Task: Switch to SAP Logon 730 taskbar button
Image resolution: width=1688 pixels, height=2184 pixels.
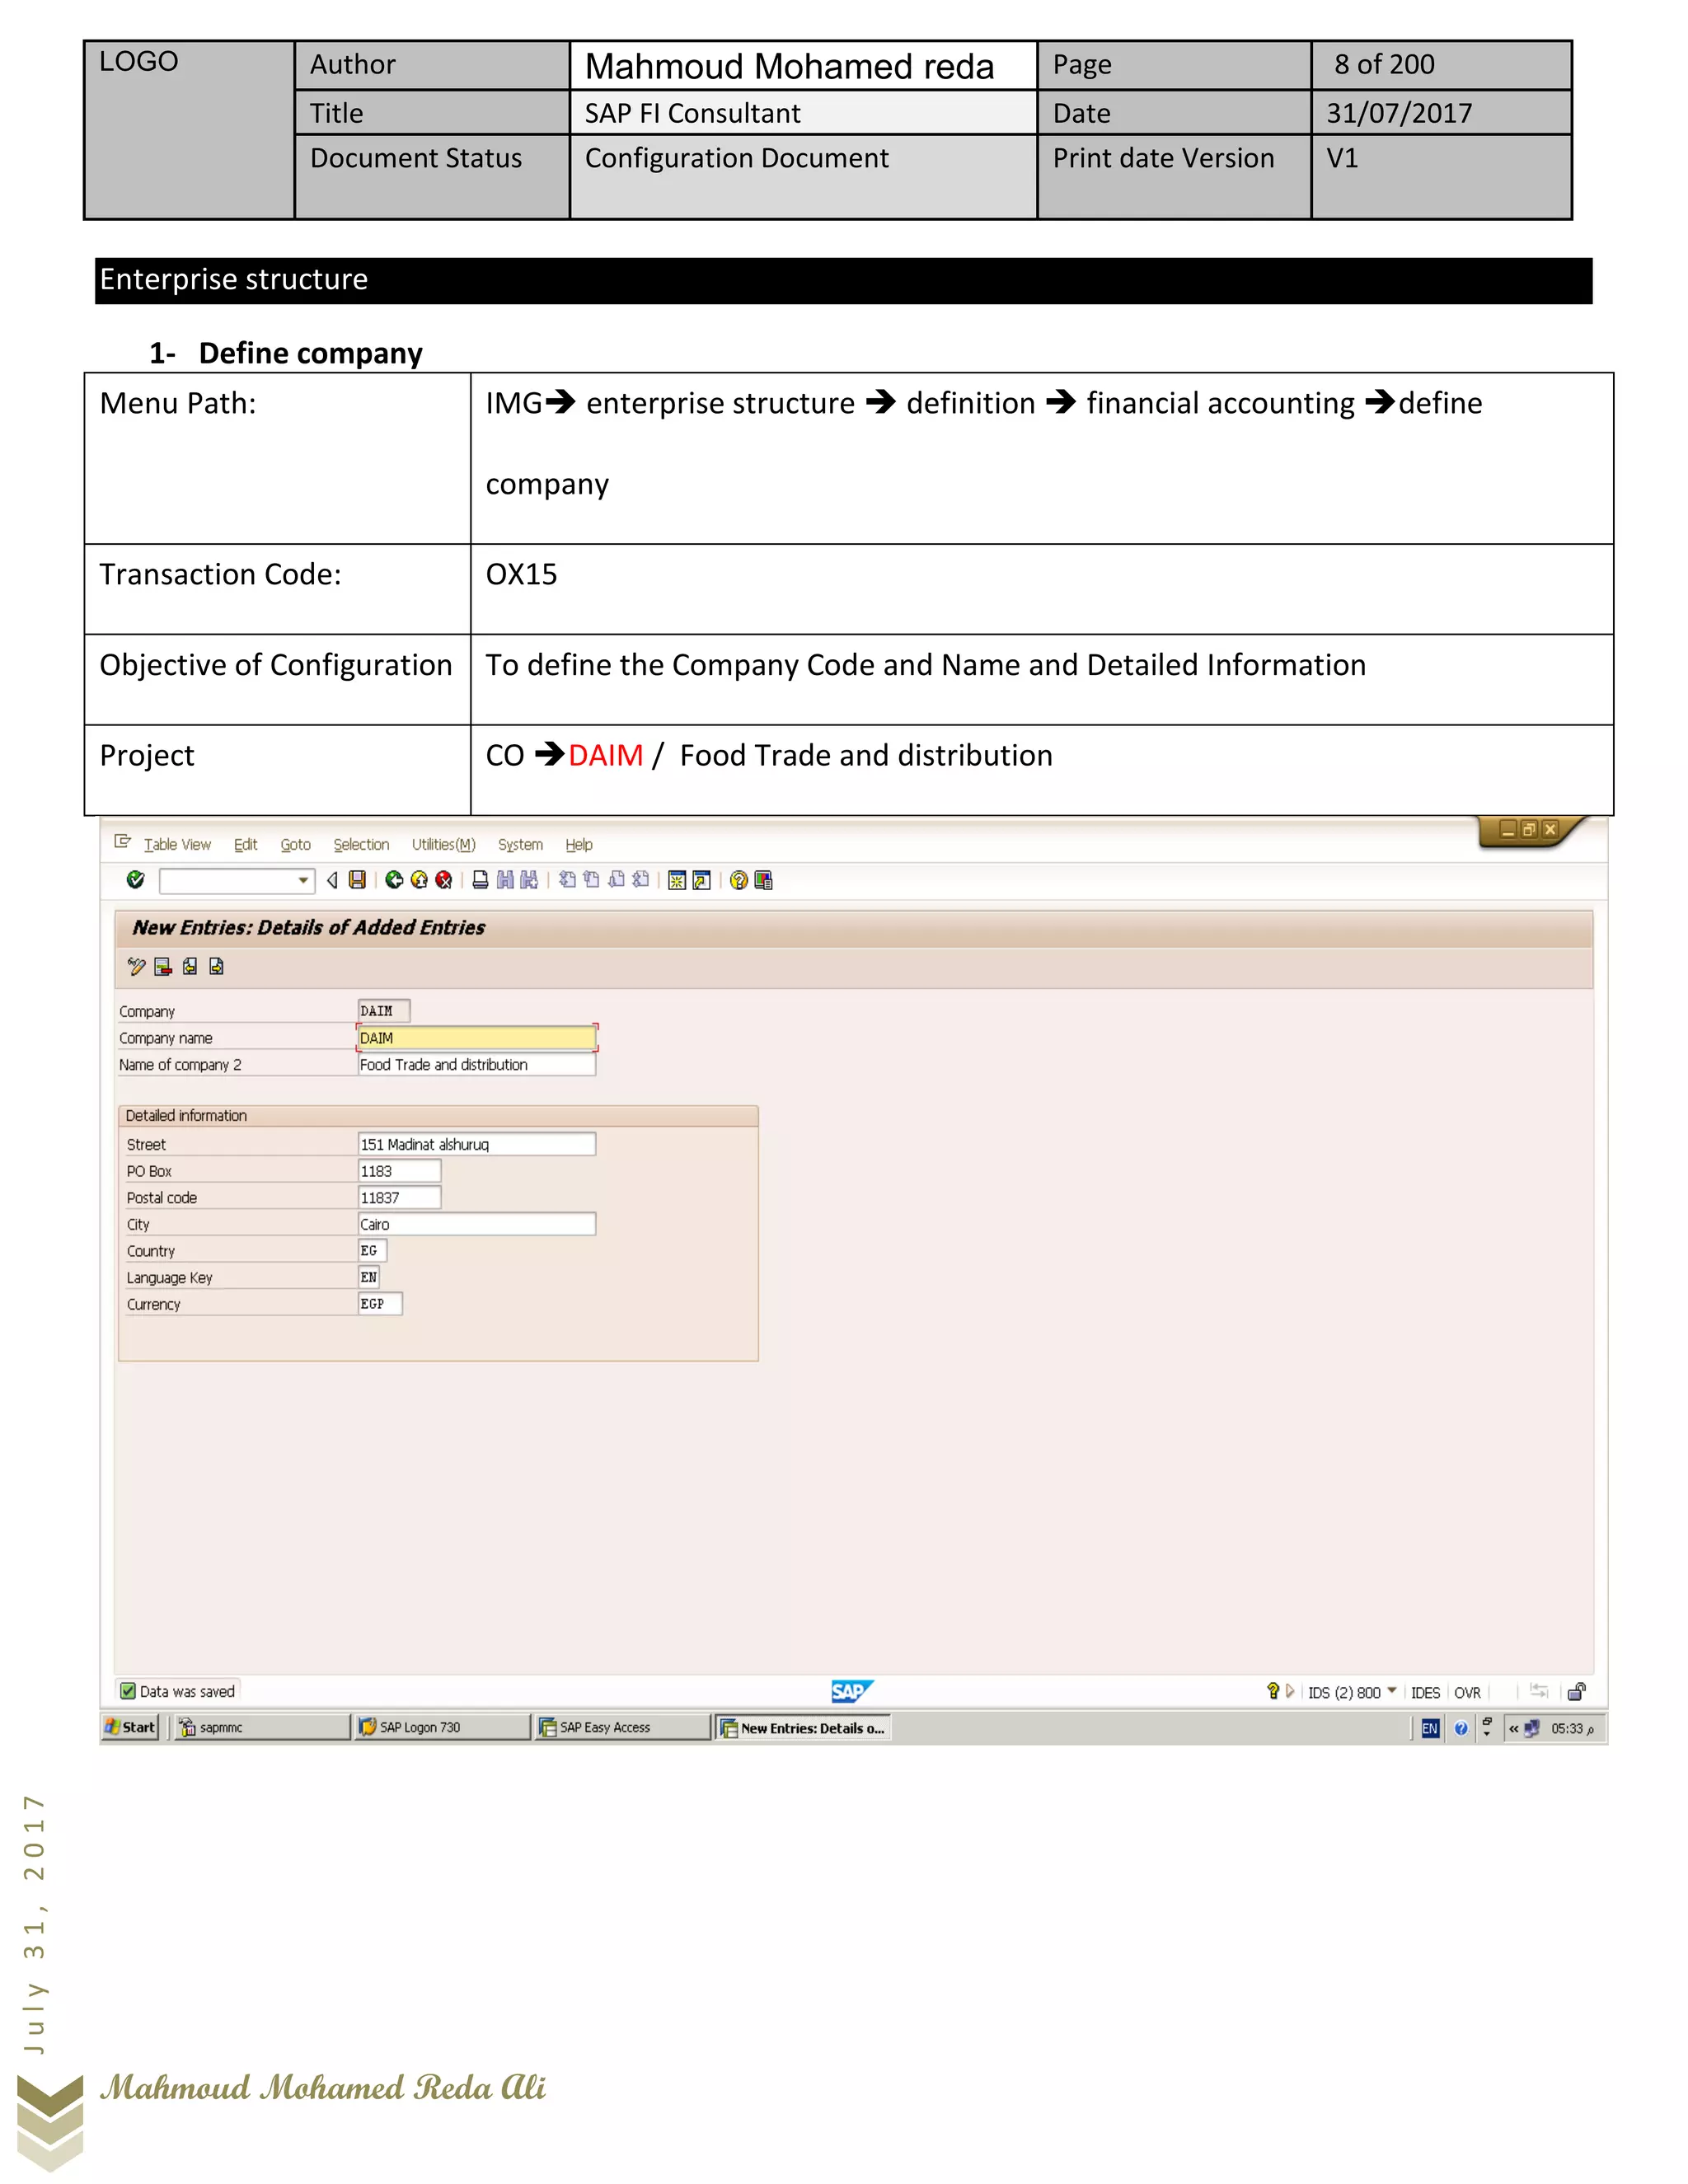Action: pyautogui.click(x=443, y=1727)
